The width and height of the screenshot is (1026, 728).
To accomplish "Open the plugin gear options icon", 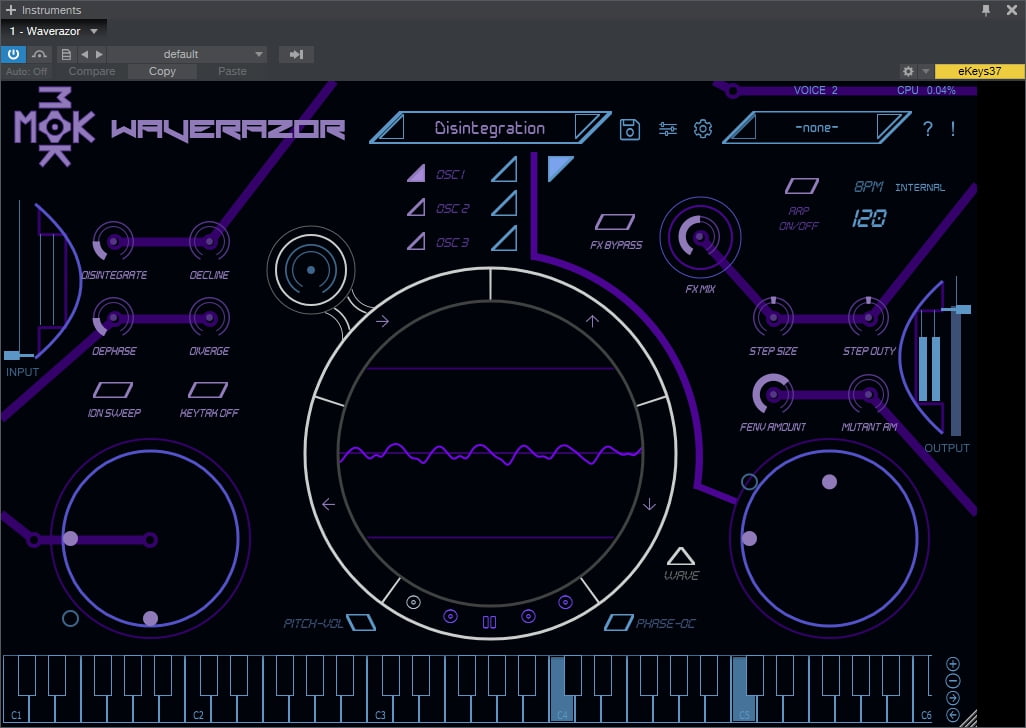I will 908,71.
